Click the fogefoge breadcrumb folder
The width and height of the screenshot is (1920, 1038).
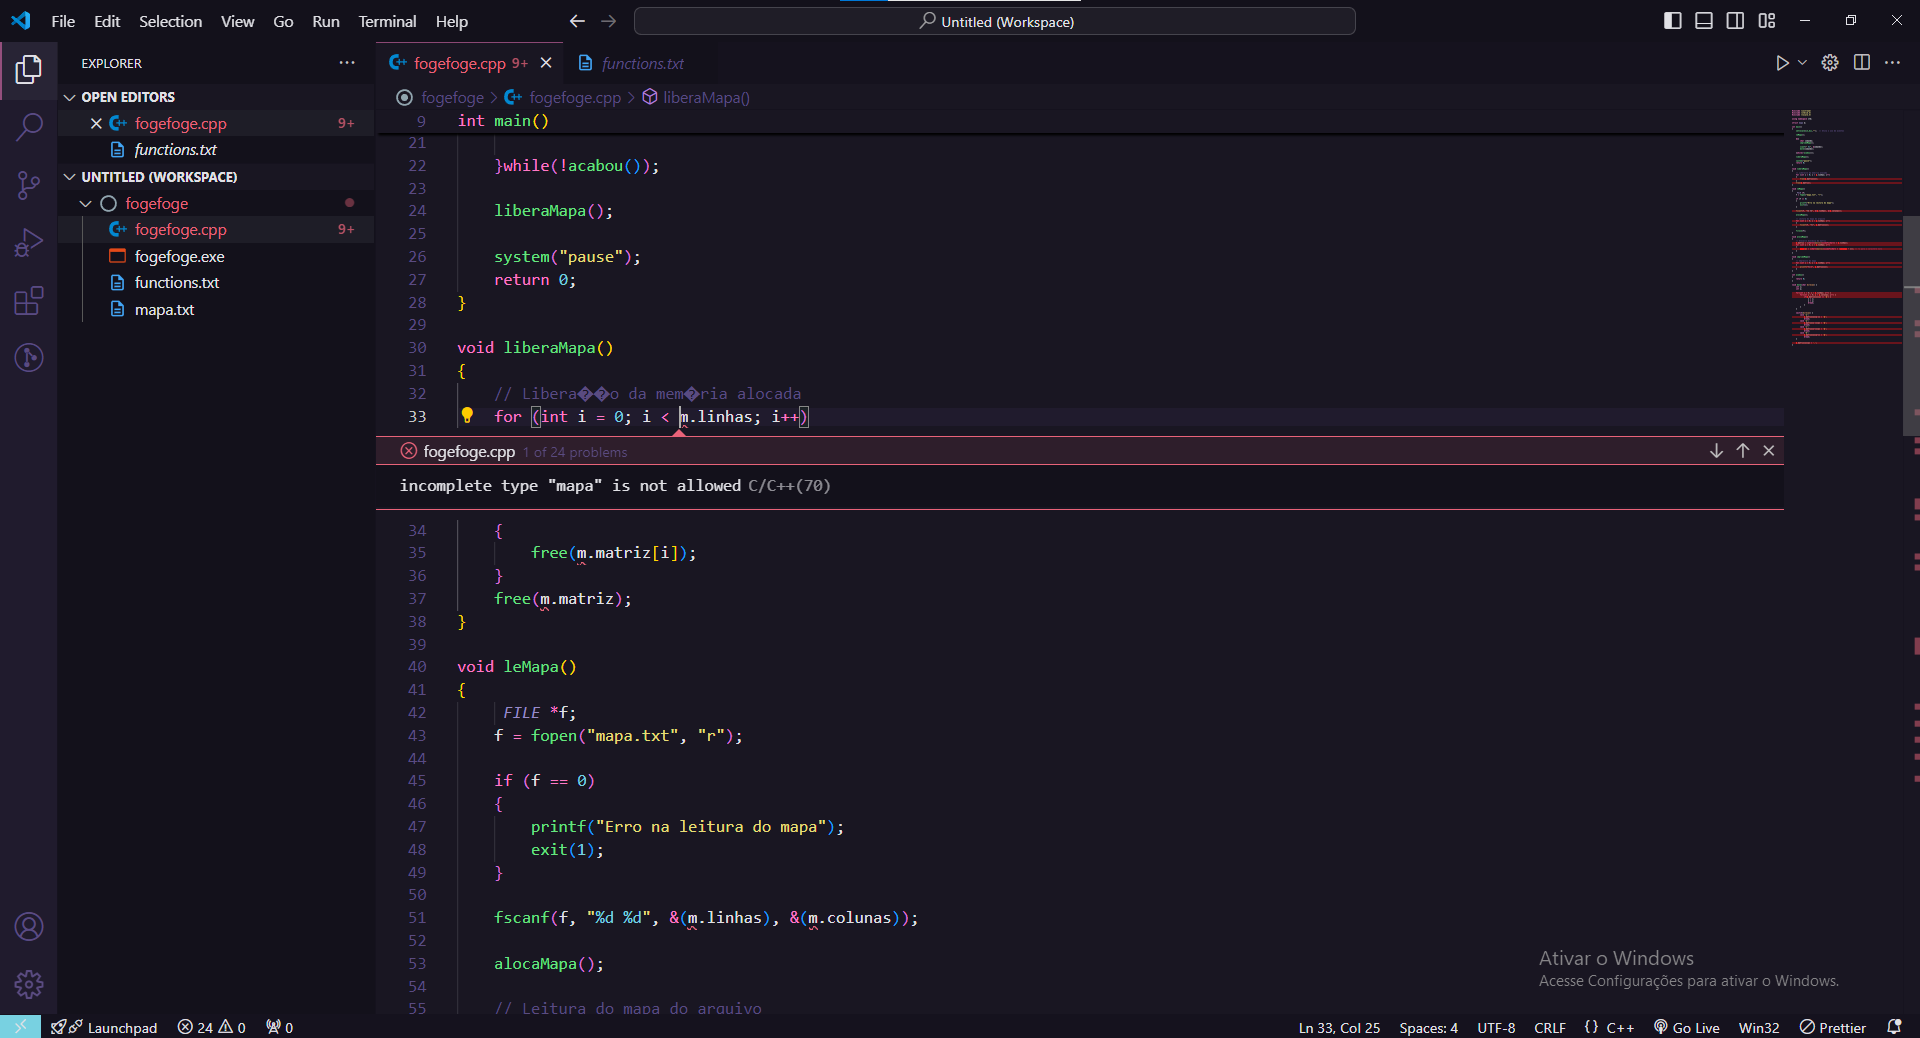tap(452, 97)
